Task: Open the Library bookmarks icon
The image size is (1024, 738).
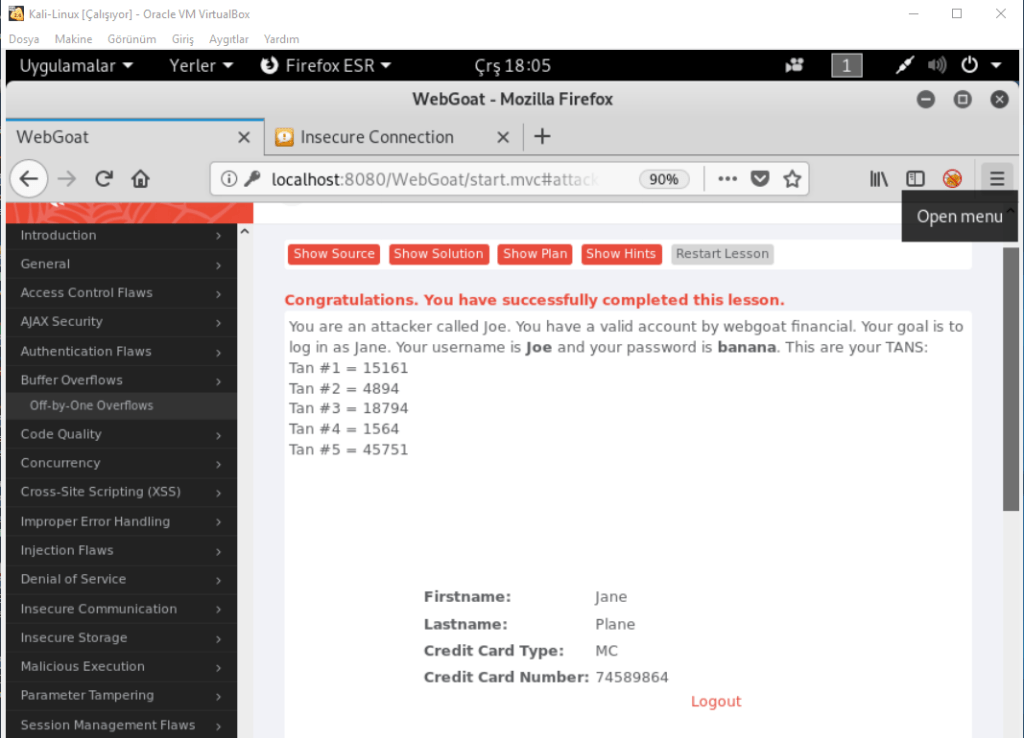Action: (x=879, y=179)
